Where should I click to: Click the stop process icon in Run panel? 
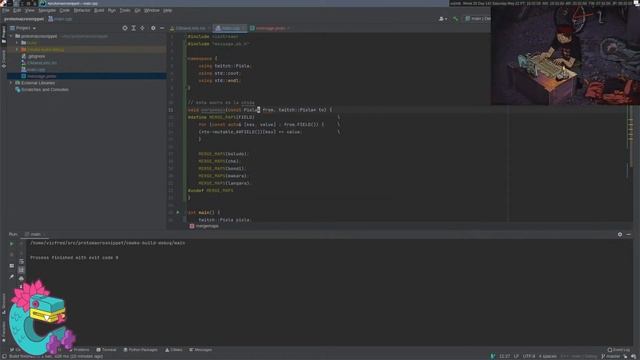[11, 254]
